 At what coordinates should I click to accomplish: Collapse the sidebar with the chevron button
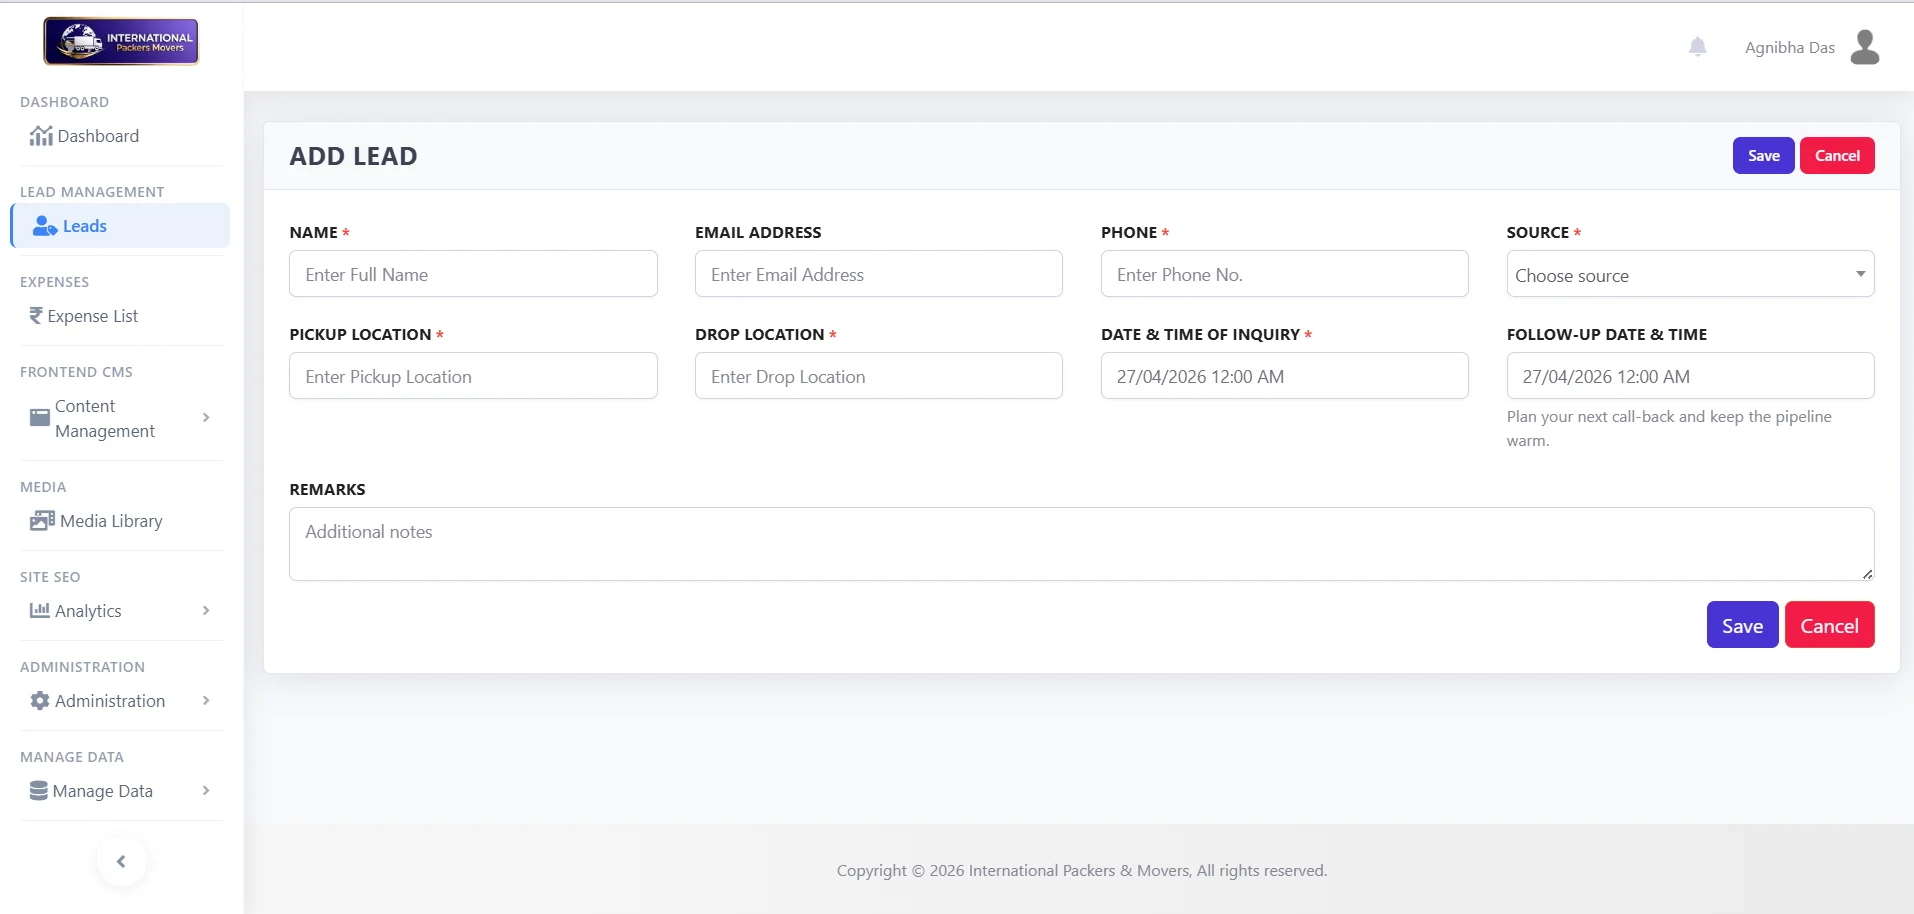click(122, 861)
